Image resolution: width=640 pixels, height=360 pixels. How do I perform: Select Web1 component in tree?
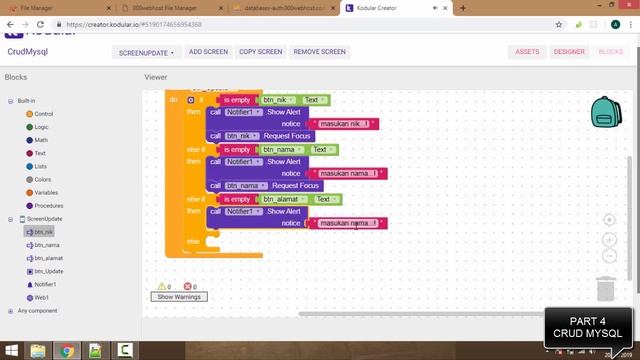pyautogui.click(x=37, y=298)
